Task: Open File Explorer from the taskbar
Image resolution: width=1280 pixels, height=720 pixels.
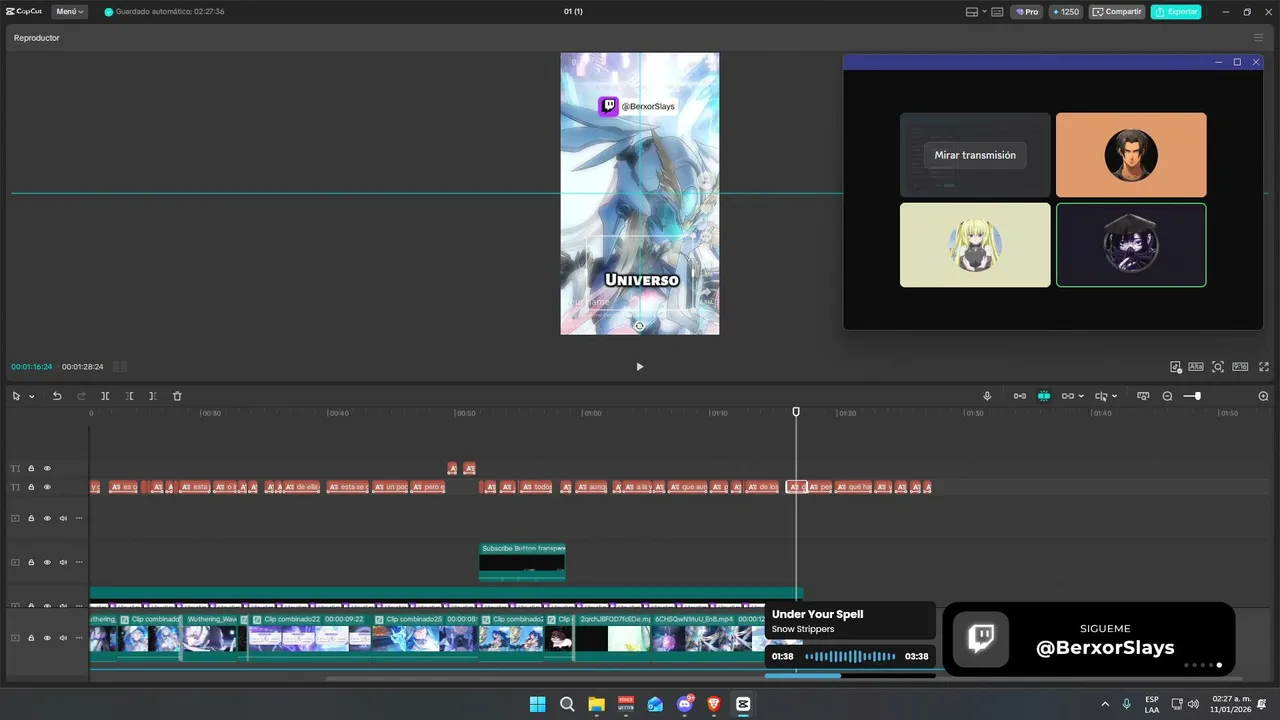Action: tap(596, 704)
